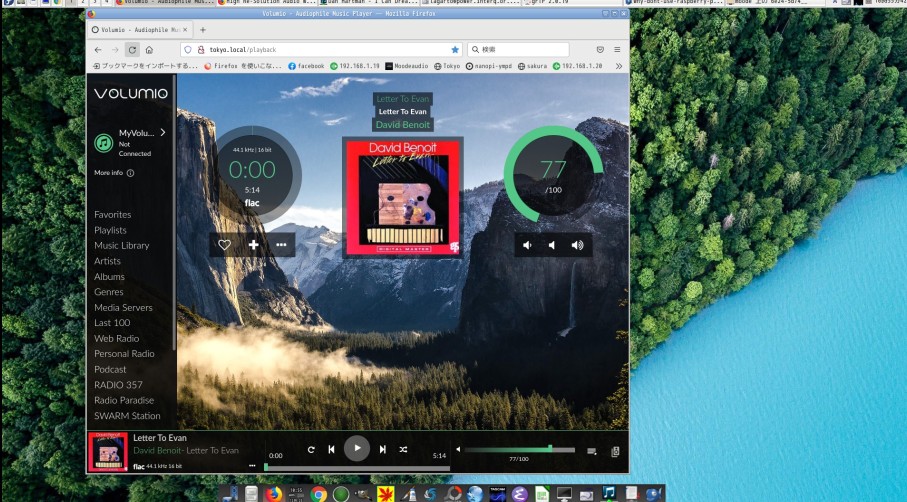Raise volume with the rightmost speaker icon
Screen dimensions: 907x502
[577, 245]
